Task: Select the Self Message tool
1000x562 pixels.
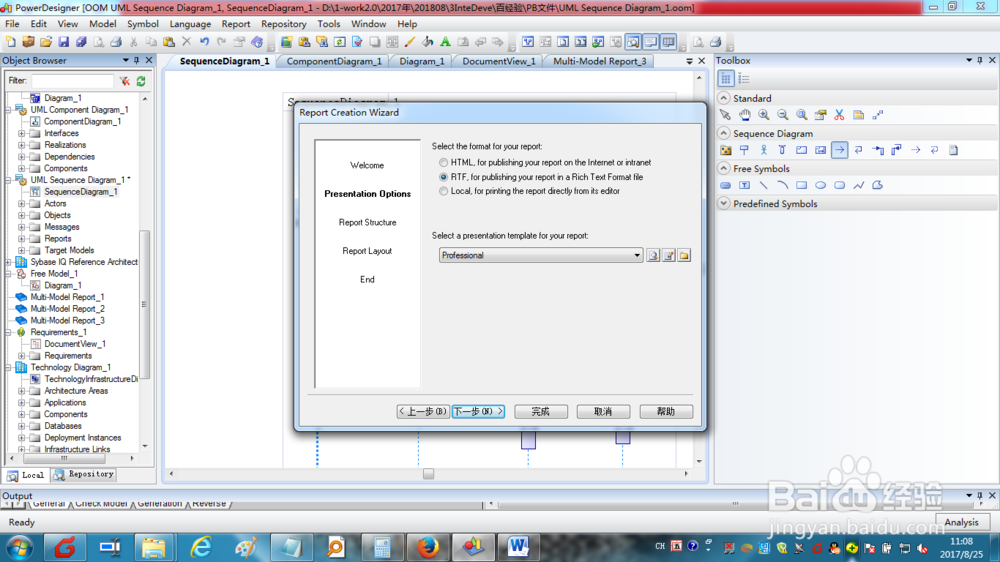Action: click(x=858, y=150)
